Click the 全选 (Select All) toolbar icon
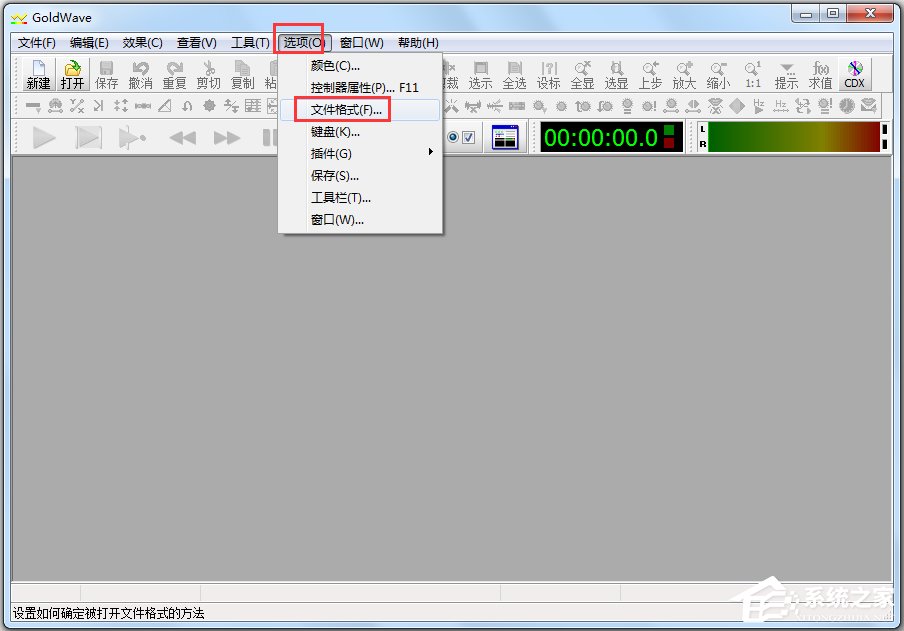This screenshot has width=904, height=631. click(514, 74)
